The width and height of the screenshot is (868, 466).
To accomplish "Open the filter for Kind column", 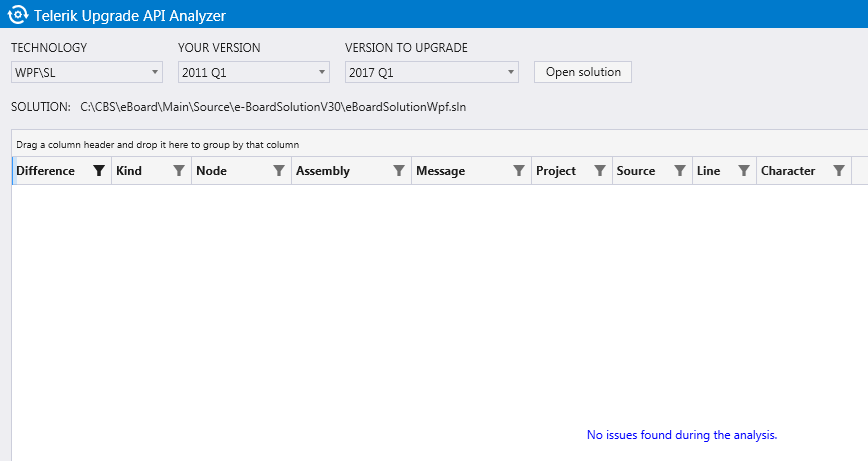I will tap(179, 171).
